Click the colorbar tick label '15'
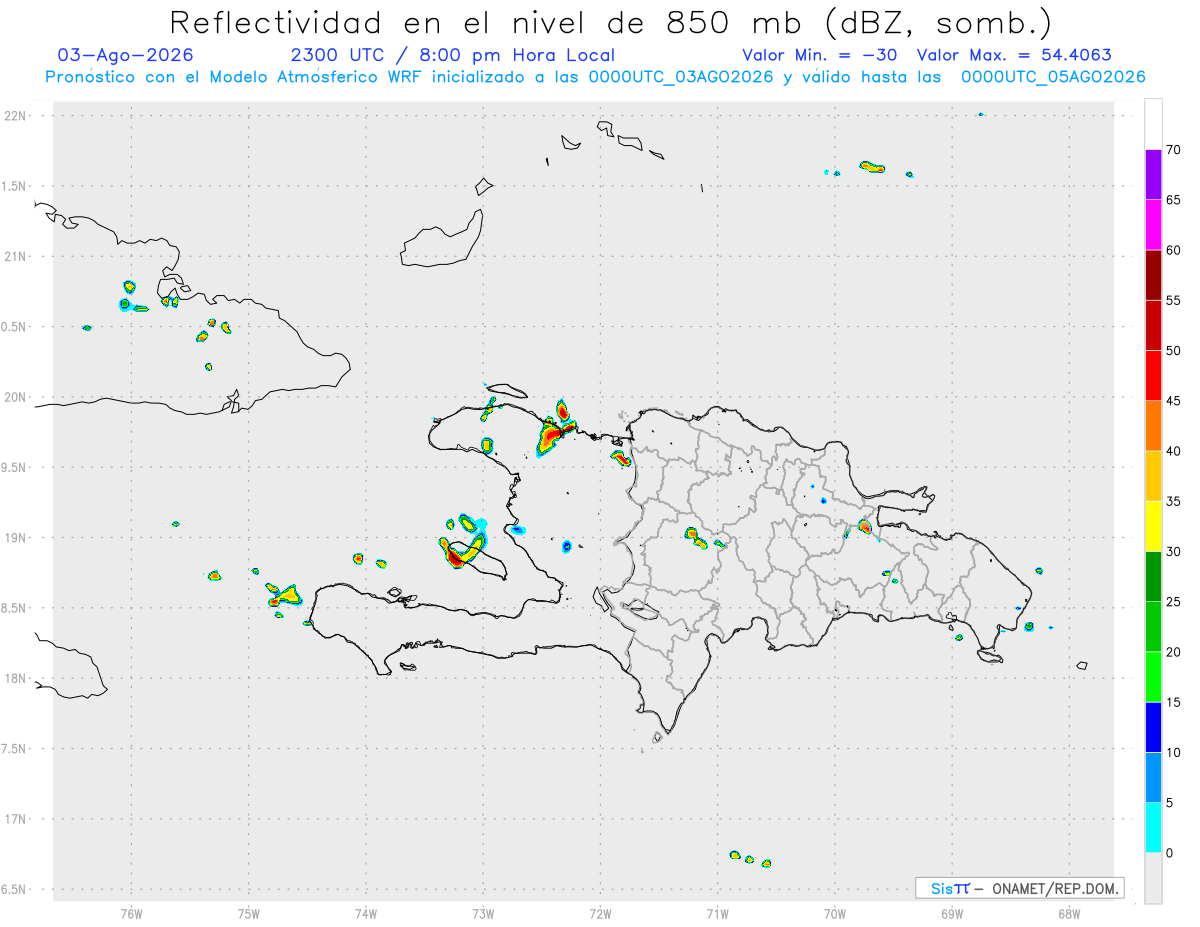 1174,702
